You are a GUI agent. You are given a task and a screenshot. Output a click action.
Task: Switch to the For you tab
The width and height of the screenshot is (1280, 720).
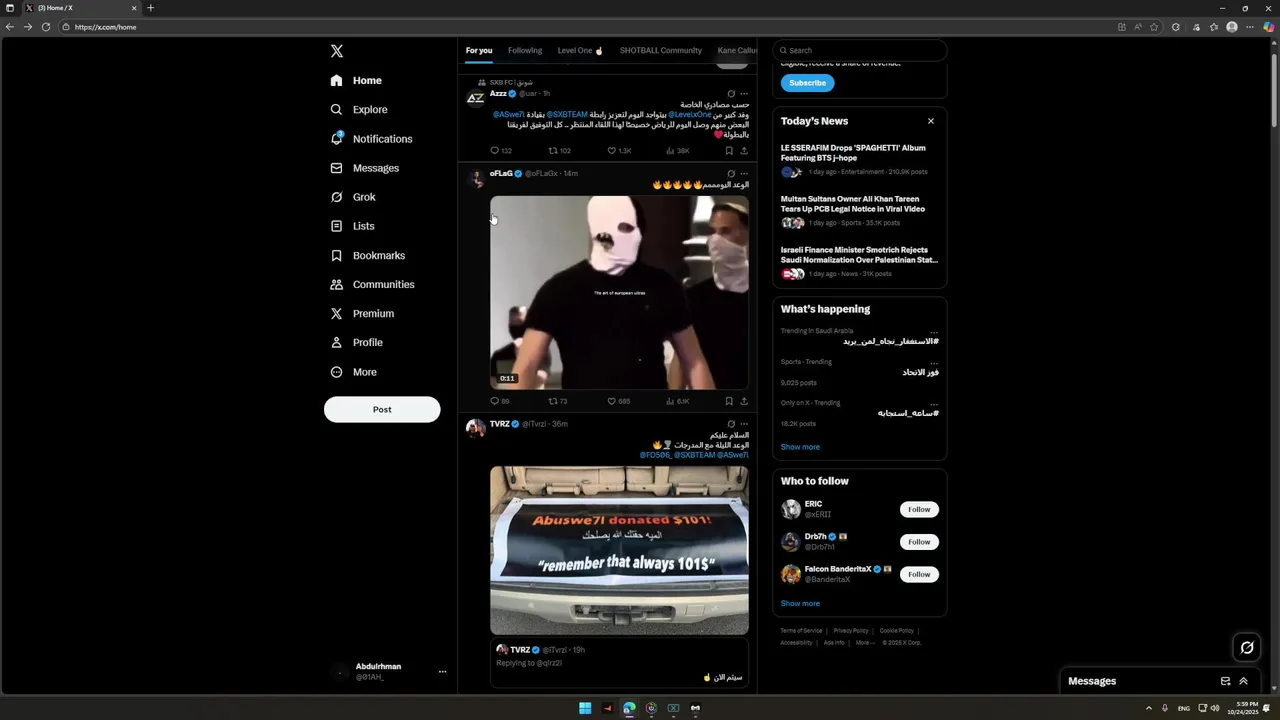coord(479,50)
